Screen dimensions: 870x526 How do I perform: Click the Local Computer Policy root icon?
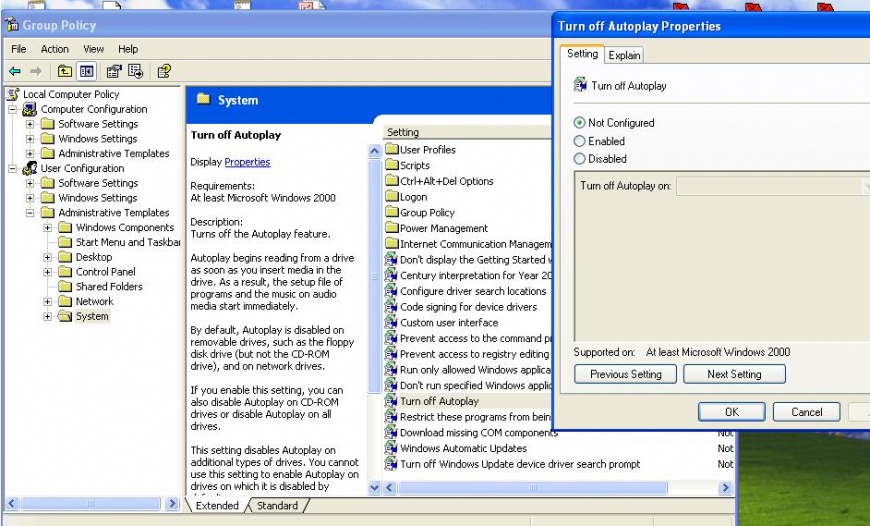click(13, 94)
